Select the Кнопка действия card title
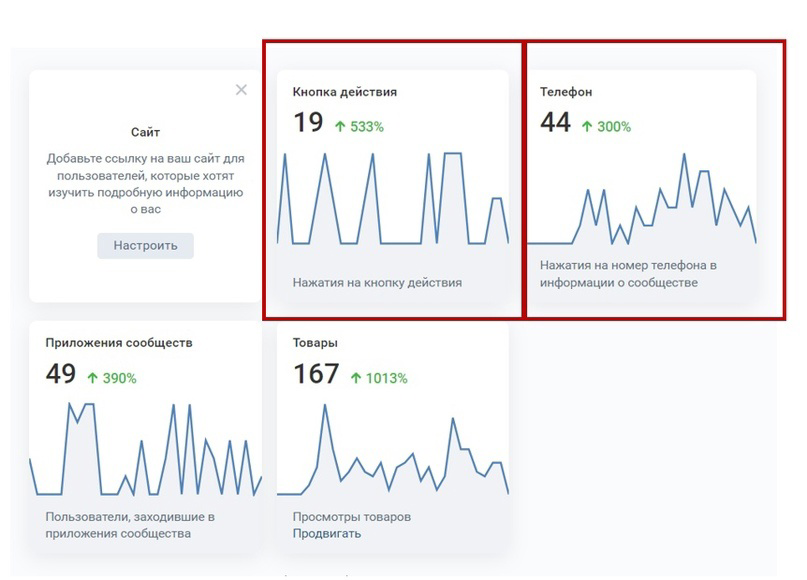The width and height of the screenshot is (807, 580). pyautogui.click(x=345, y=92)
